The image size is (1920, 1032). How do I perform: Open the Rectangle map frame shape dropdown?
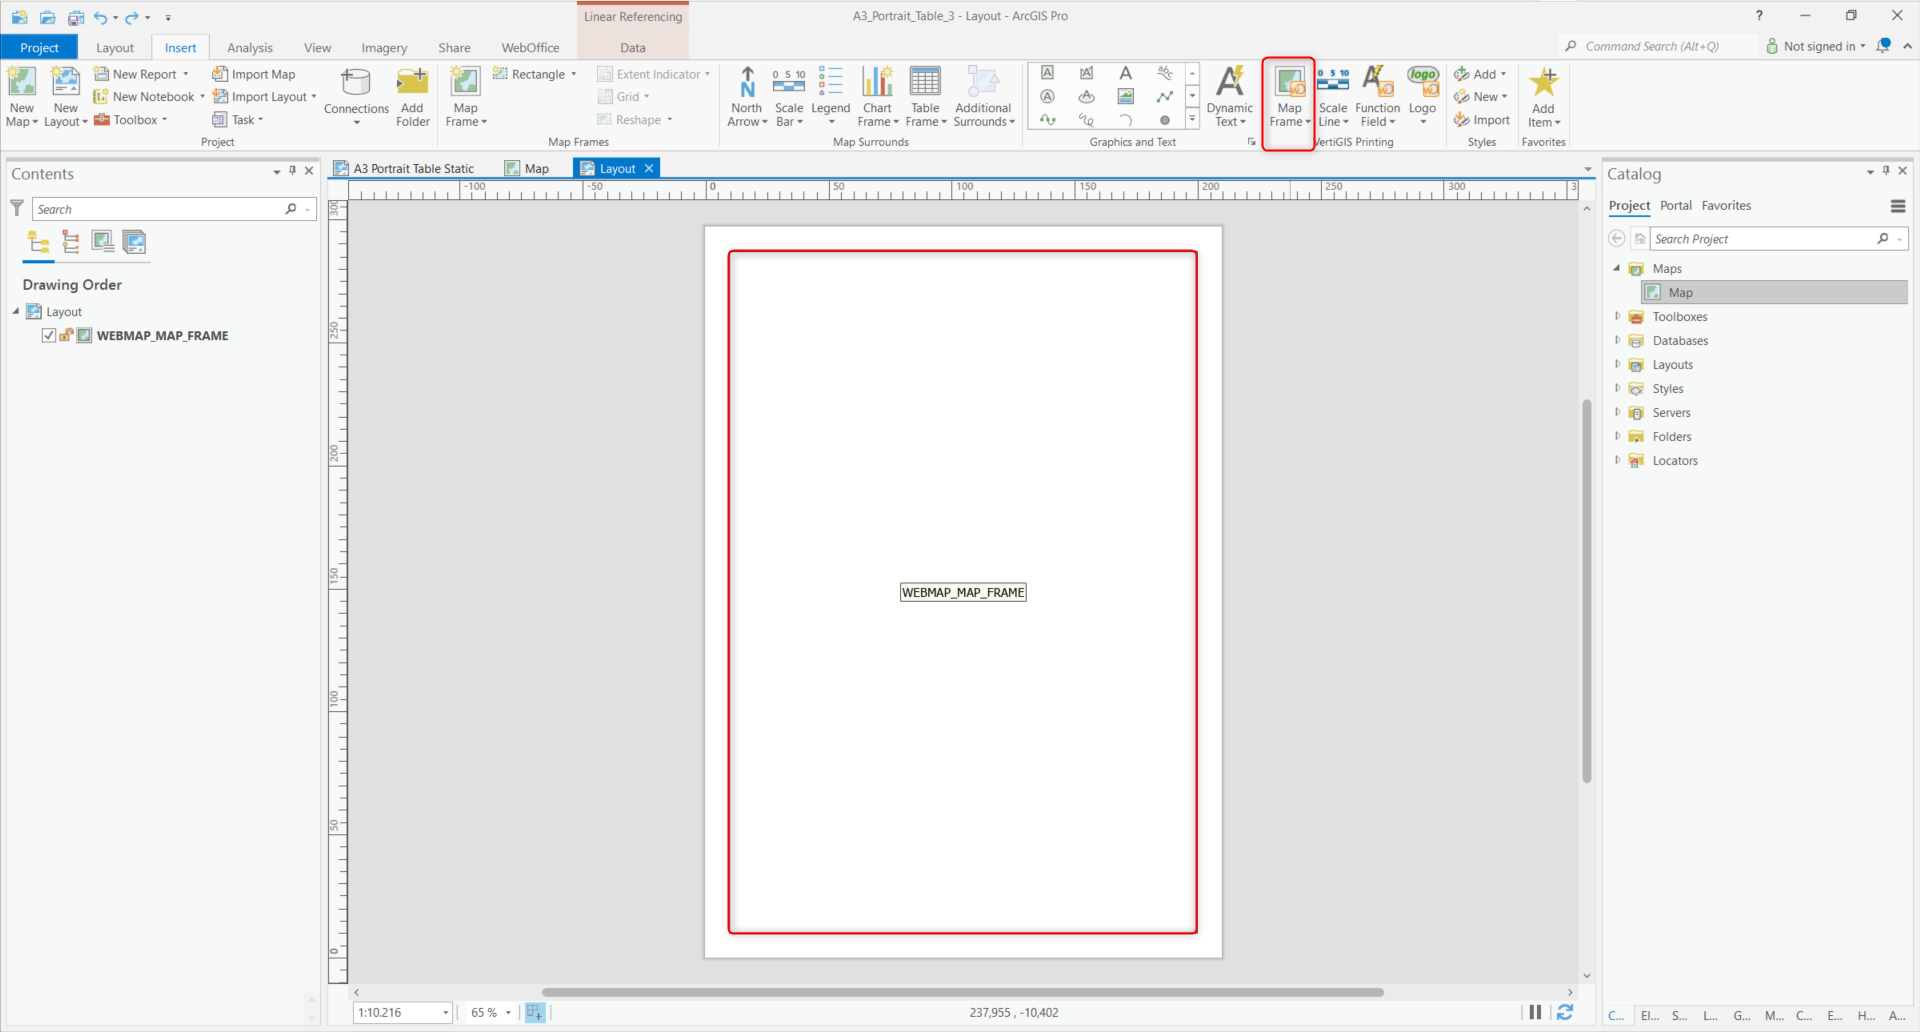[572, 73]
